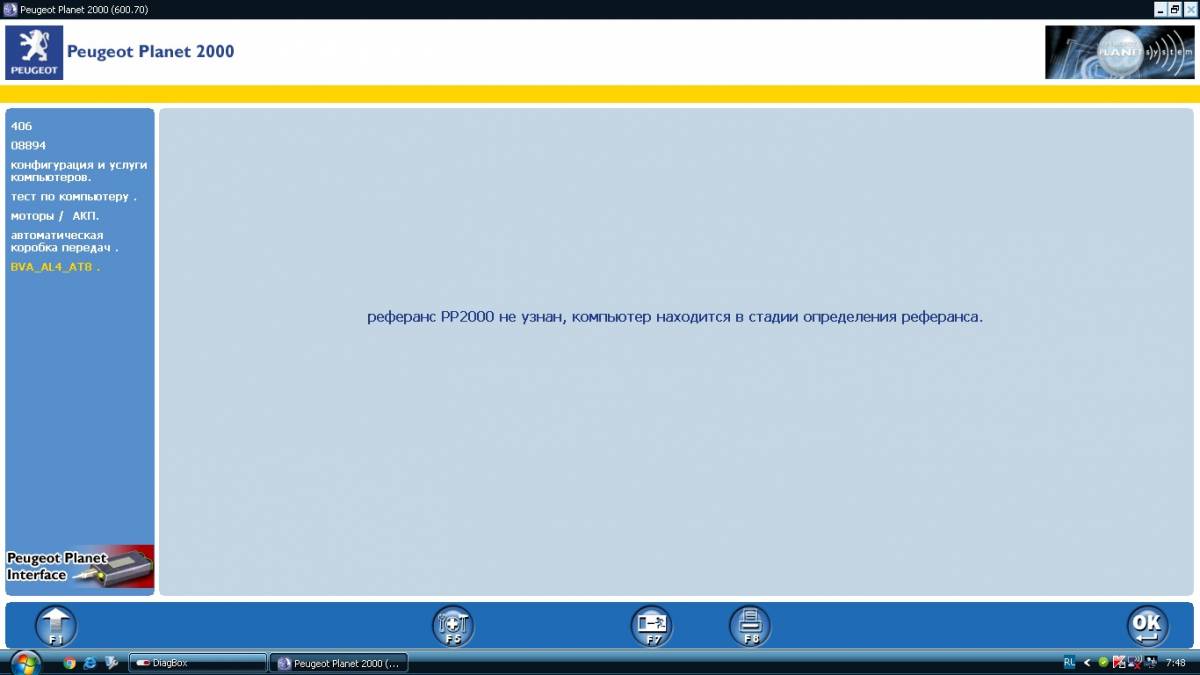The height and width of the screenshot is (675, 1200).
Task: Select 'тест по компьютеру' sidebar item
Action: (72, 196)
